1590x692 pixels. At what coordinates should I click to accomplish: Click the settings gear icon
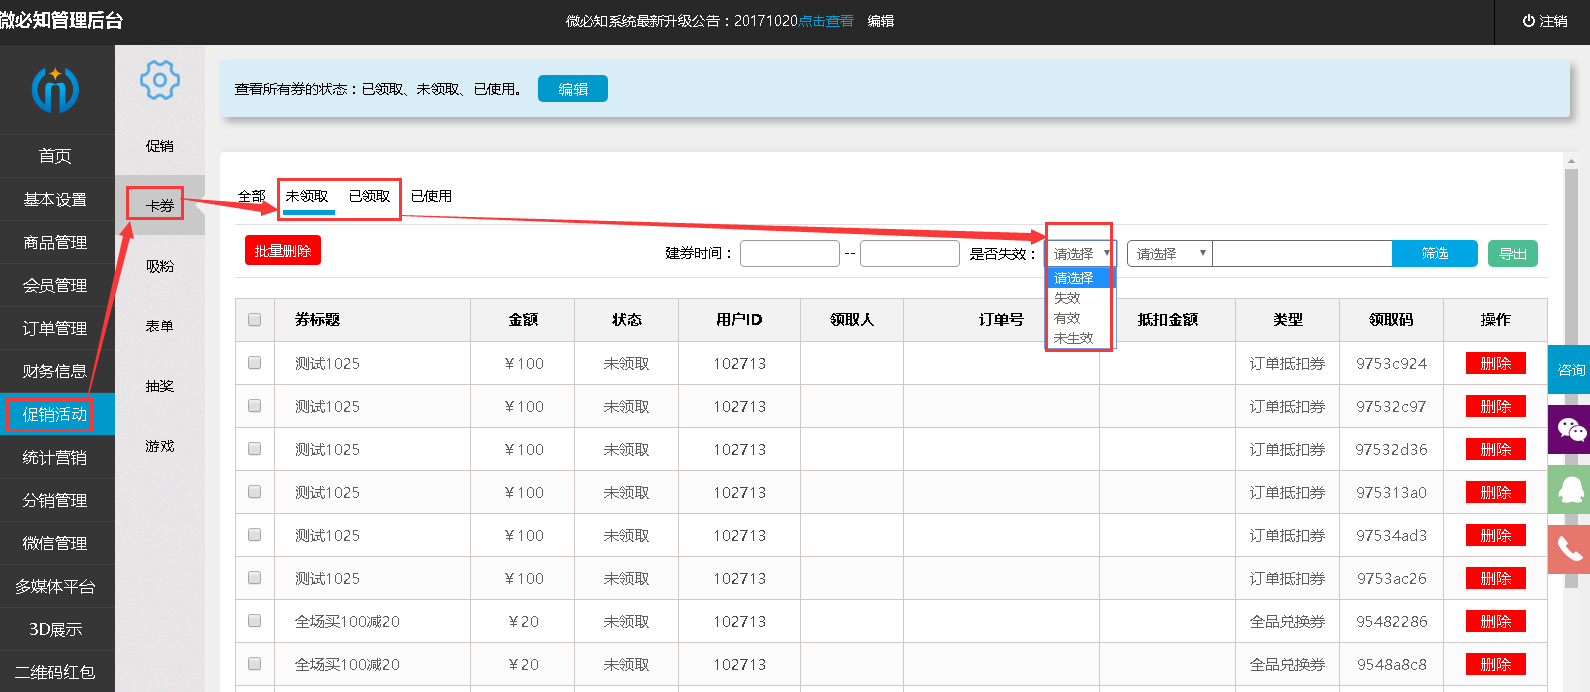[160, 80]
